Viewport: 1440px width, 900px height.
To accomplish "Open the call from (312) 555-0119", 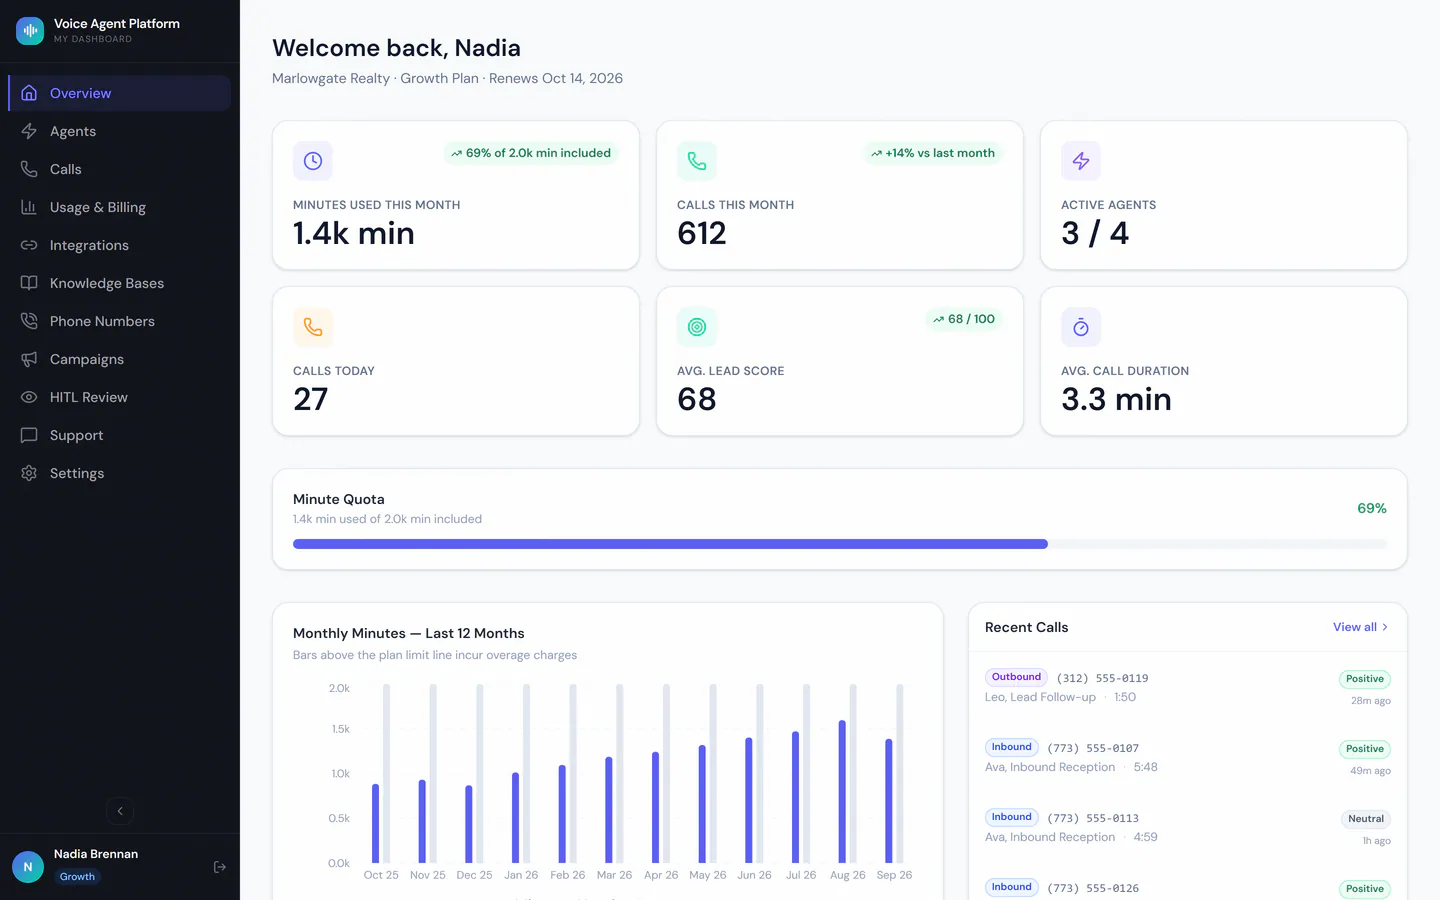I will click(1188, 687).
